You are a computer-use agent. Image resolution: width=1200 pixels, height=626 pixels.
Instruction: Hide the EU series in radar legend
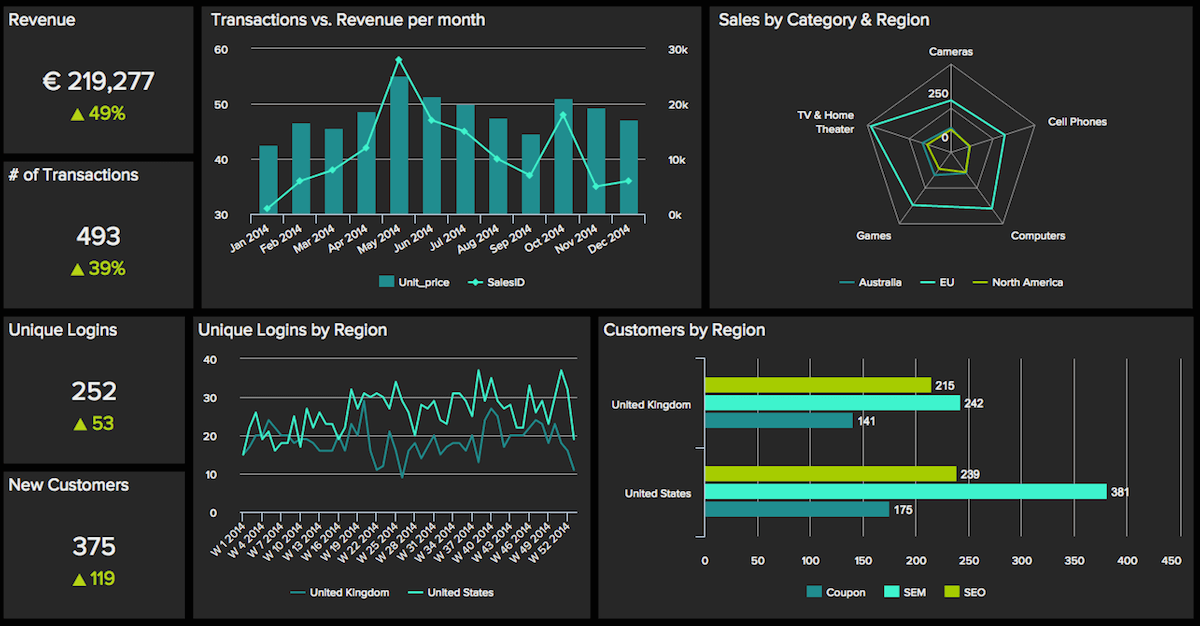[x=942, y=282]
